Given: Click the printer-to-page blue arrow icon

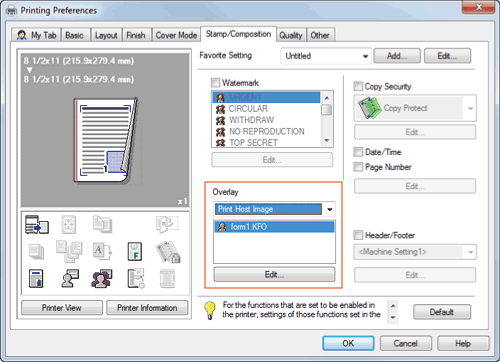Looking at the screenshot, I should (37, 225).
